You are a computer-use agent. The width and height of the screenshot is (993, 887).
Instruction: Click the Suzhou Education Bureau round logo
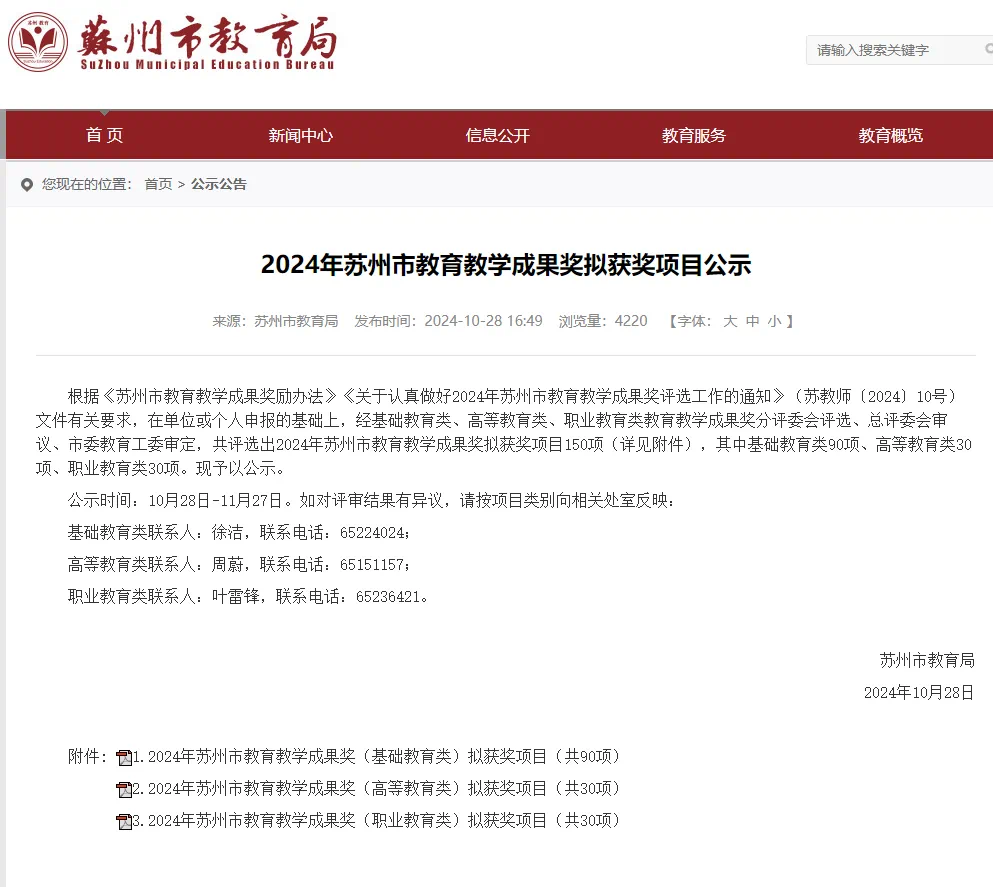coord(38,42)
